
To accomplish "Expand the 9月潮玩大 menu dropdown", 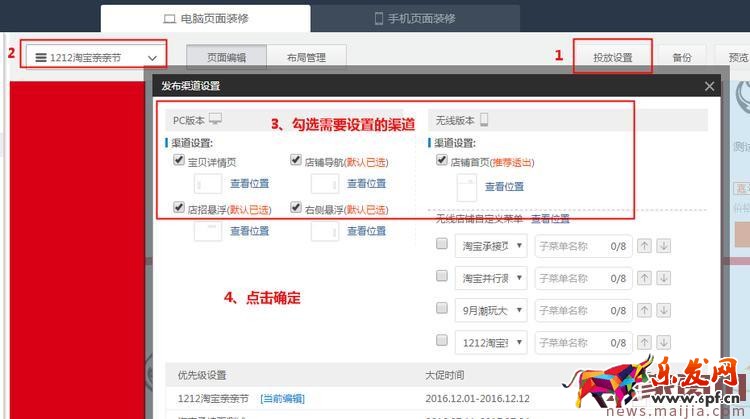I will tap(491, 308).
